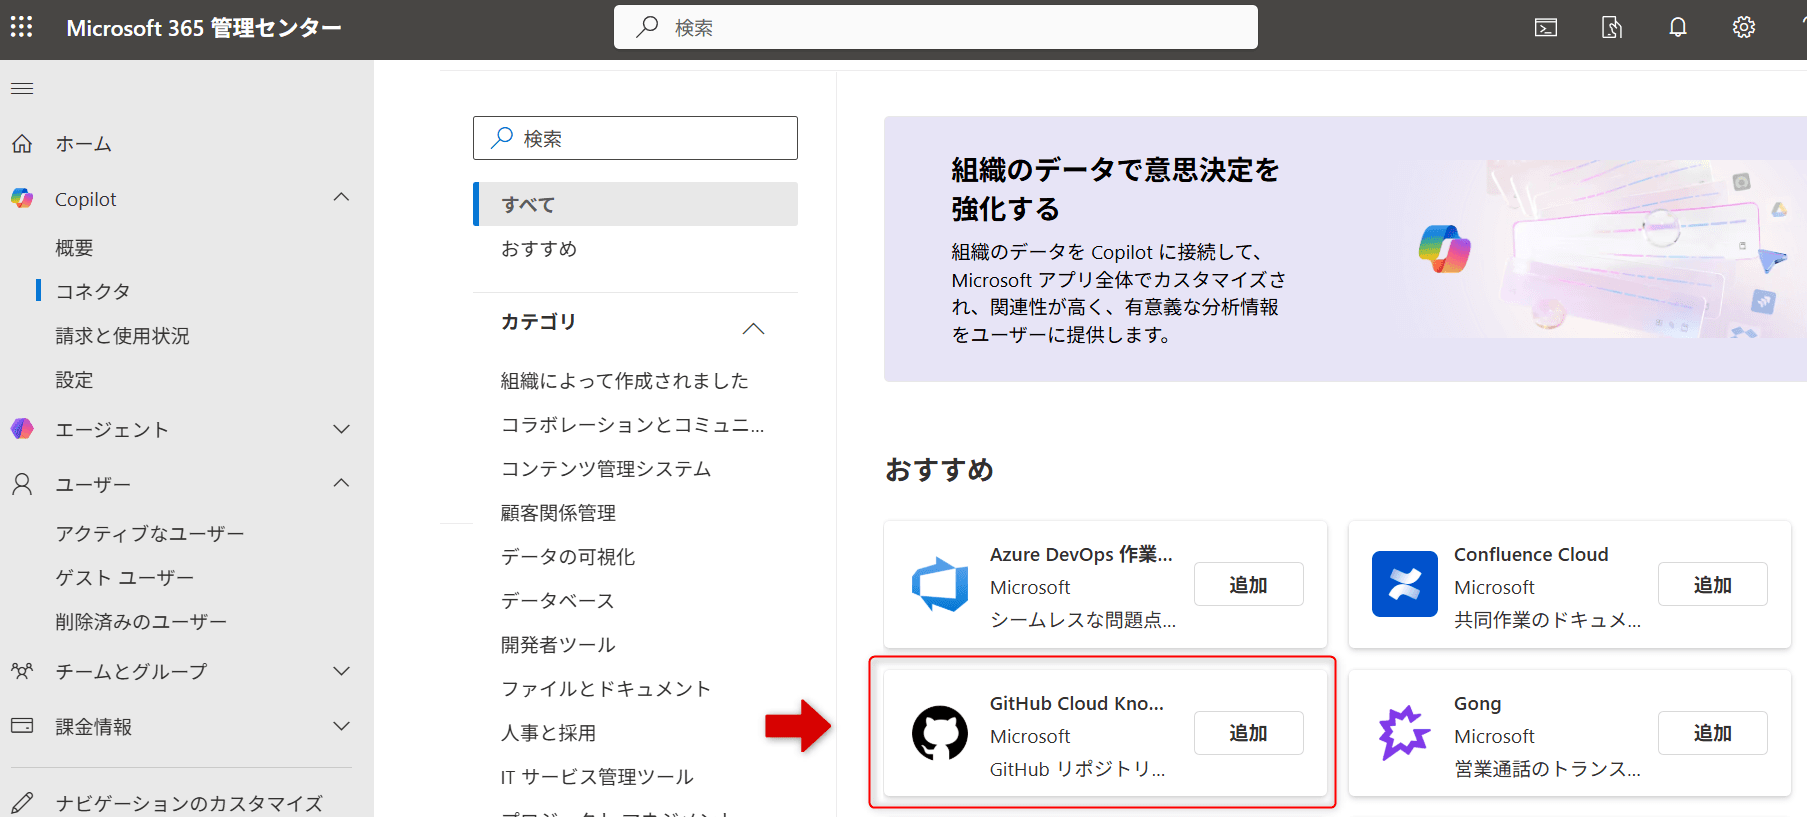
Task: Collapse the ユーザー section chevron
Action: [x=341, y=483]
